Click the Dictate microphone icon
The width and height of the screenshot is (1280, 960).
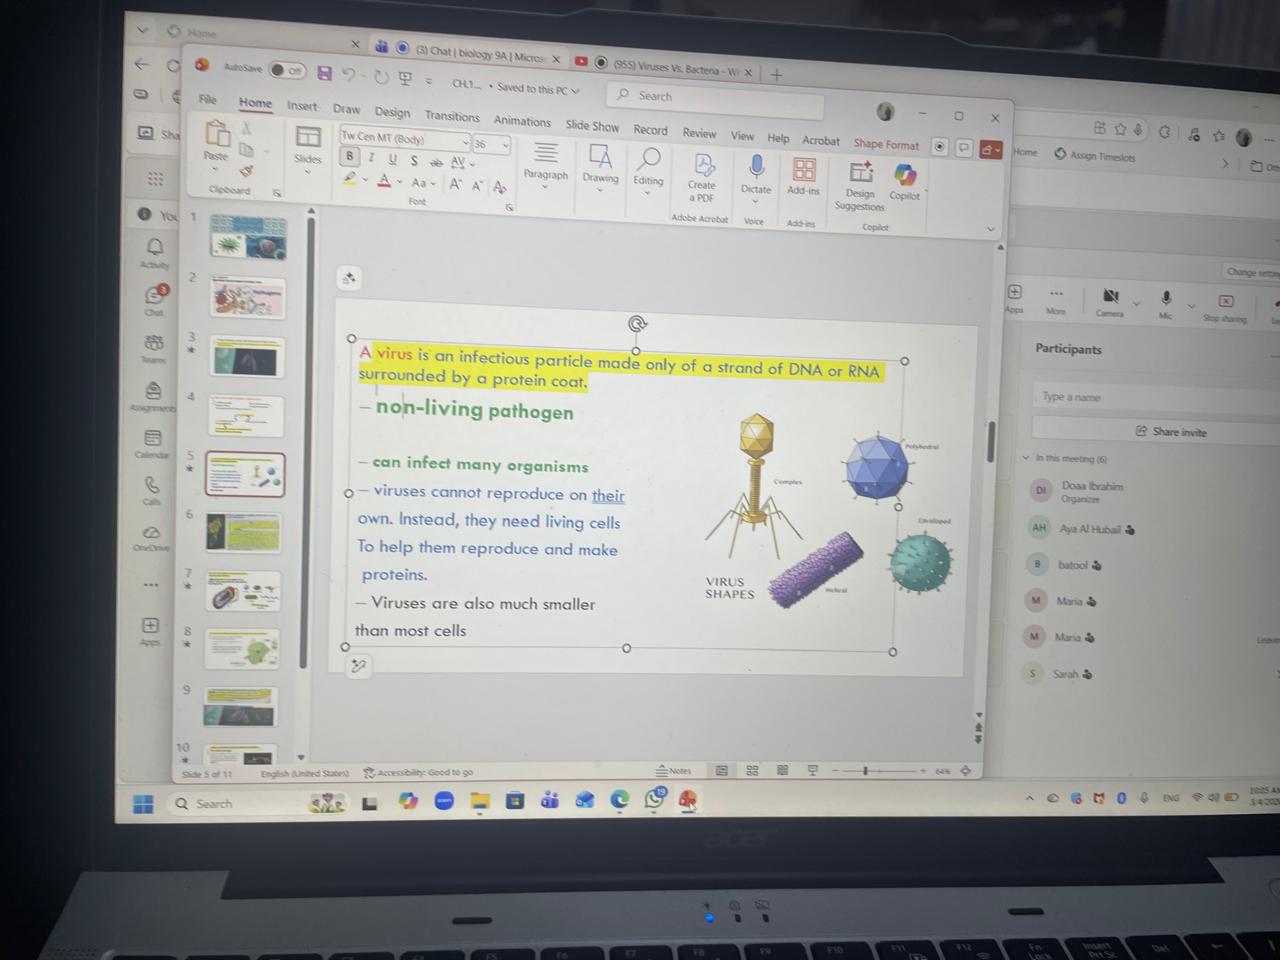[756, 168]
